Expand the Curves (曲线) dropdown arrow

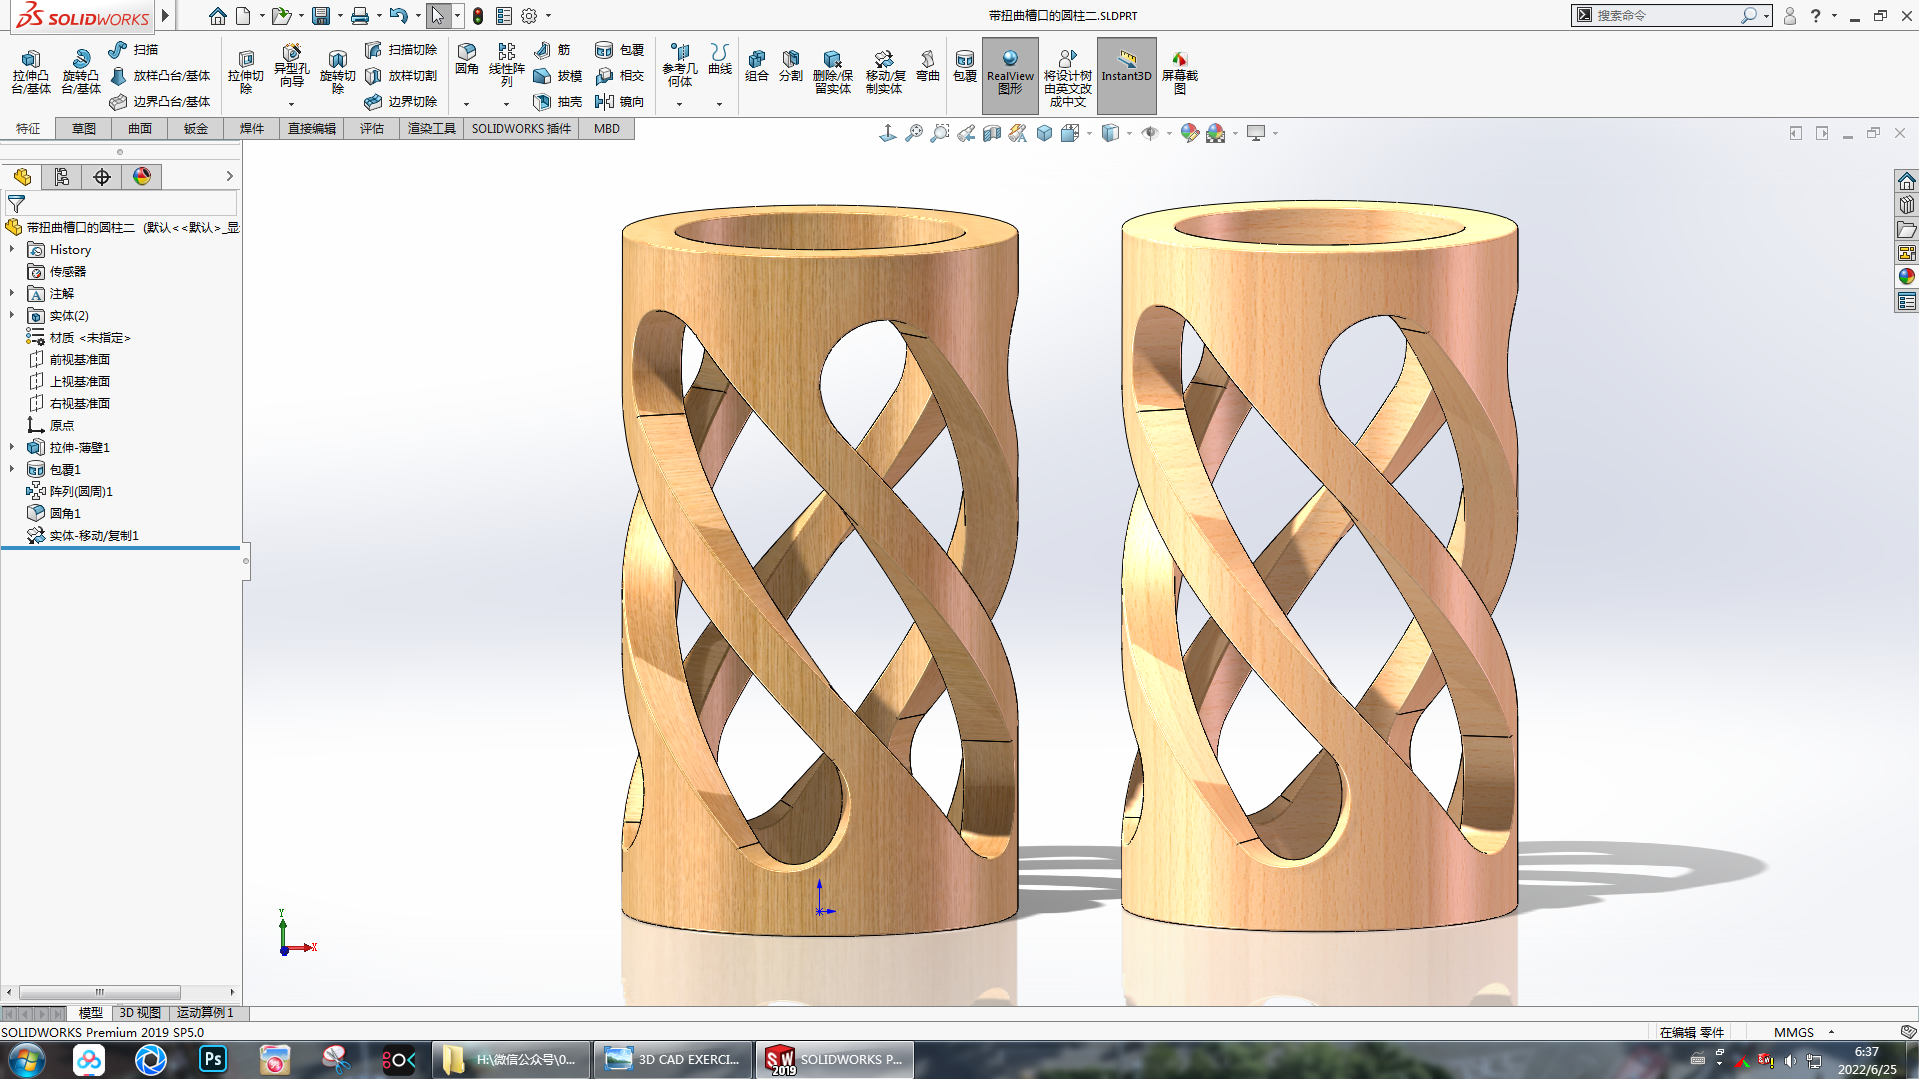coord(719,104)
